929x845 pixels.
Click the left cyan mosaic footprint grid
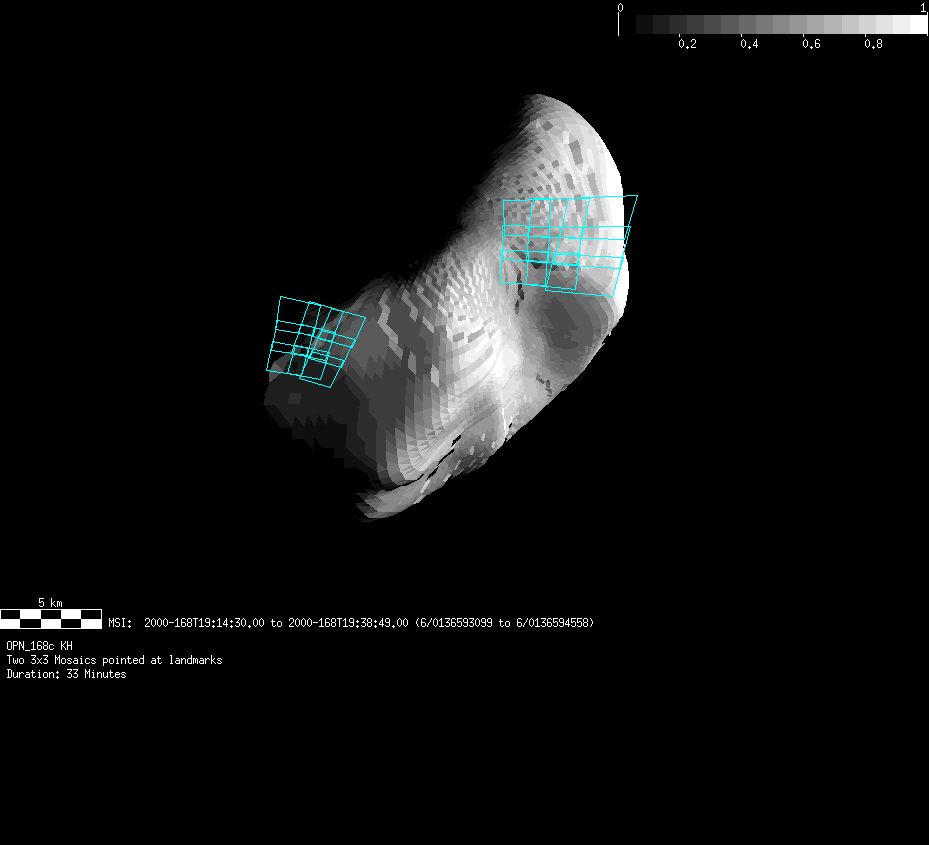[x=316, y=342]
